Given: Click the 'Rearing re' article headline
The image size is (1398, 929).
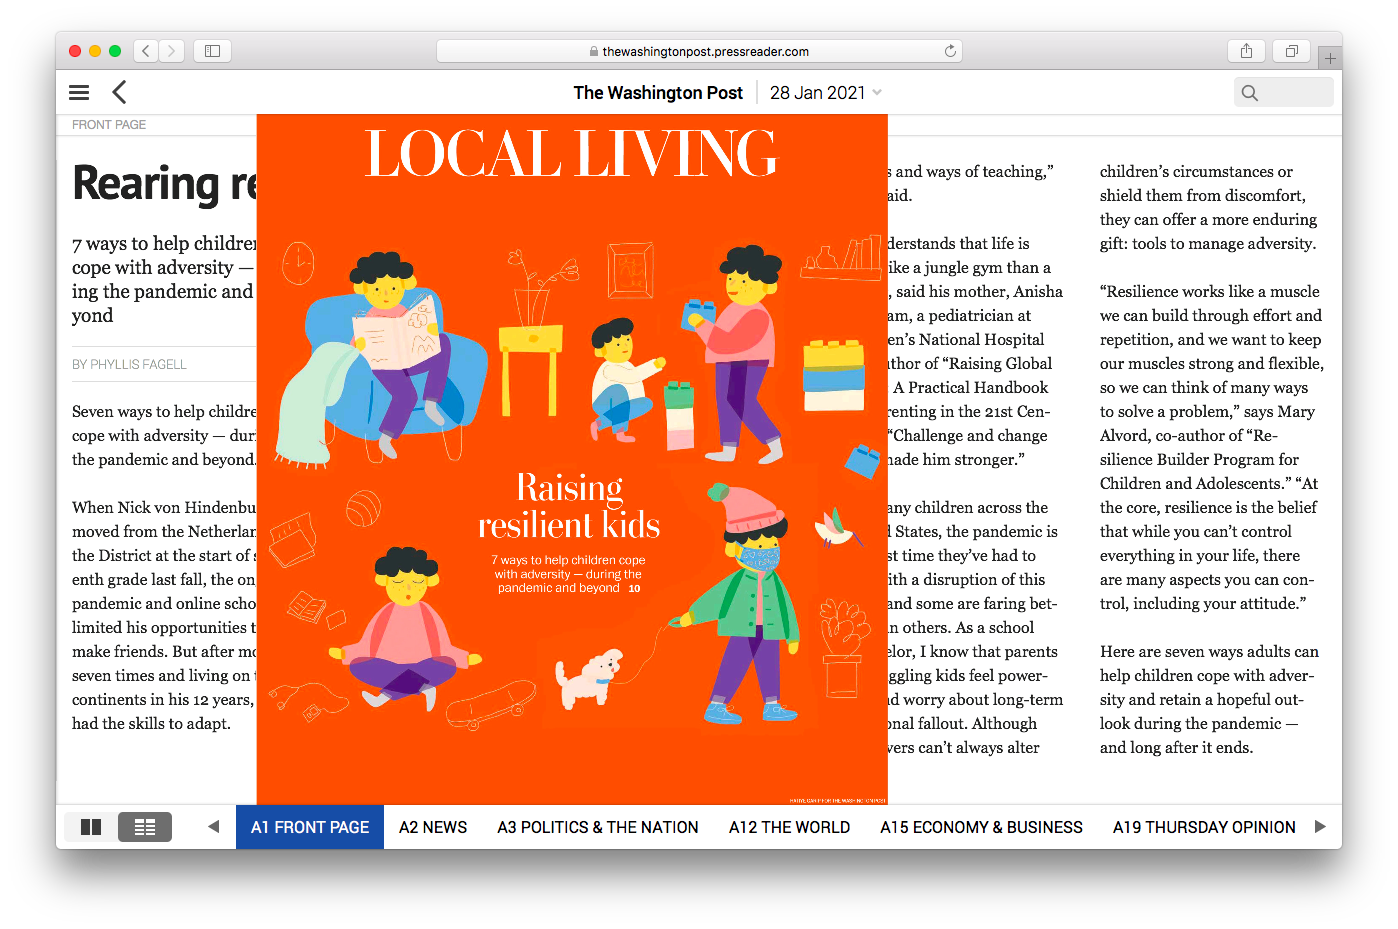Looking at the screenshot, I should [x=165, y=184].
